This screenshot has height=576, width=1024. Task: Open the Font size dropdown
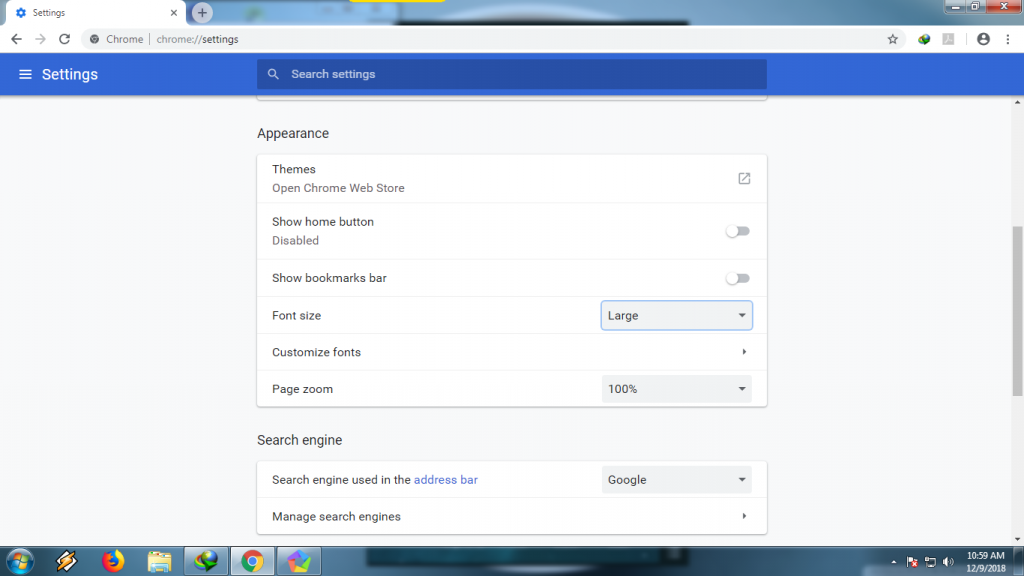pyautogui.click(x=677, y=315)
